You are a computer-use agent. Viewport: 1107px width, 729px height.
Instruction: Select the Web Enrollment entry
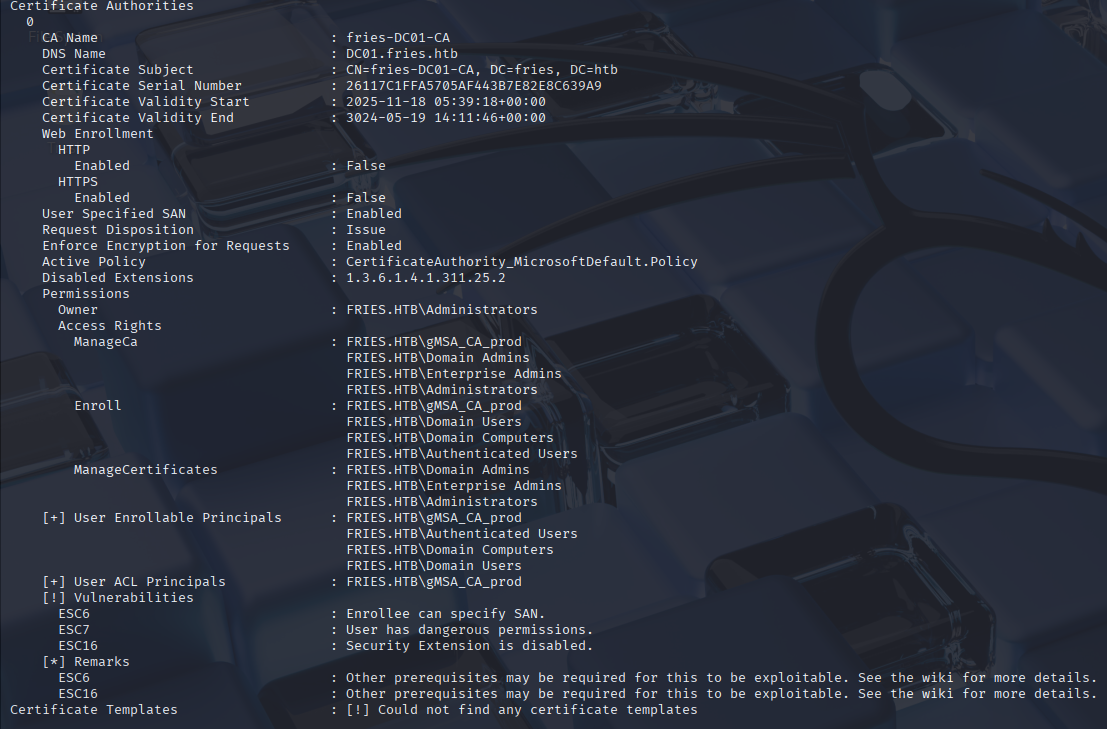coord(96,133)
